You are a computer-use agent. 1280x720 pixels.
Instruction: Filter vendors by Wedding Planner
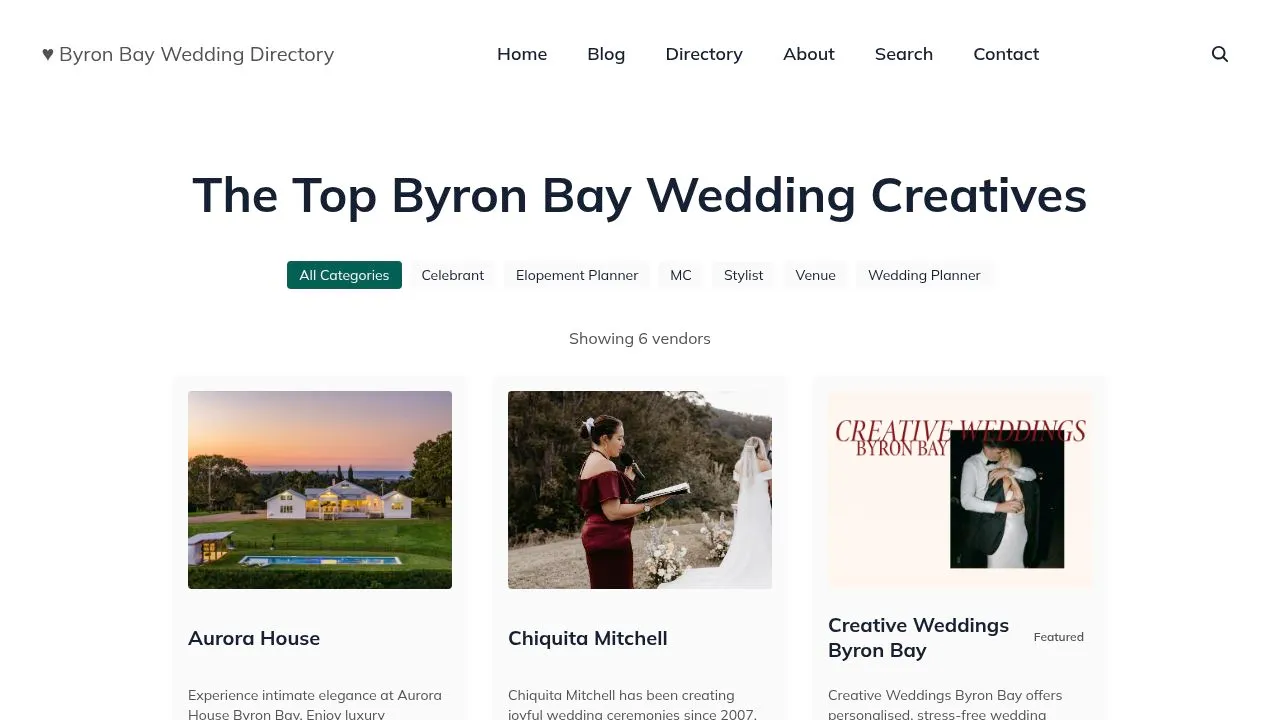tap(924, 275)
